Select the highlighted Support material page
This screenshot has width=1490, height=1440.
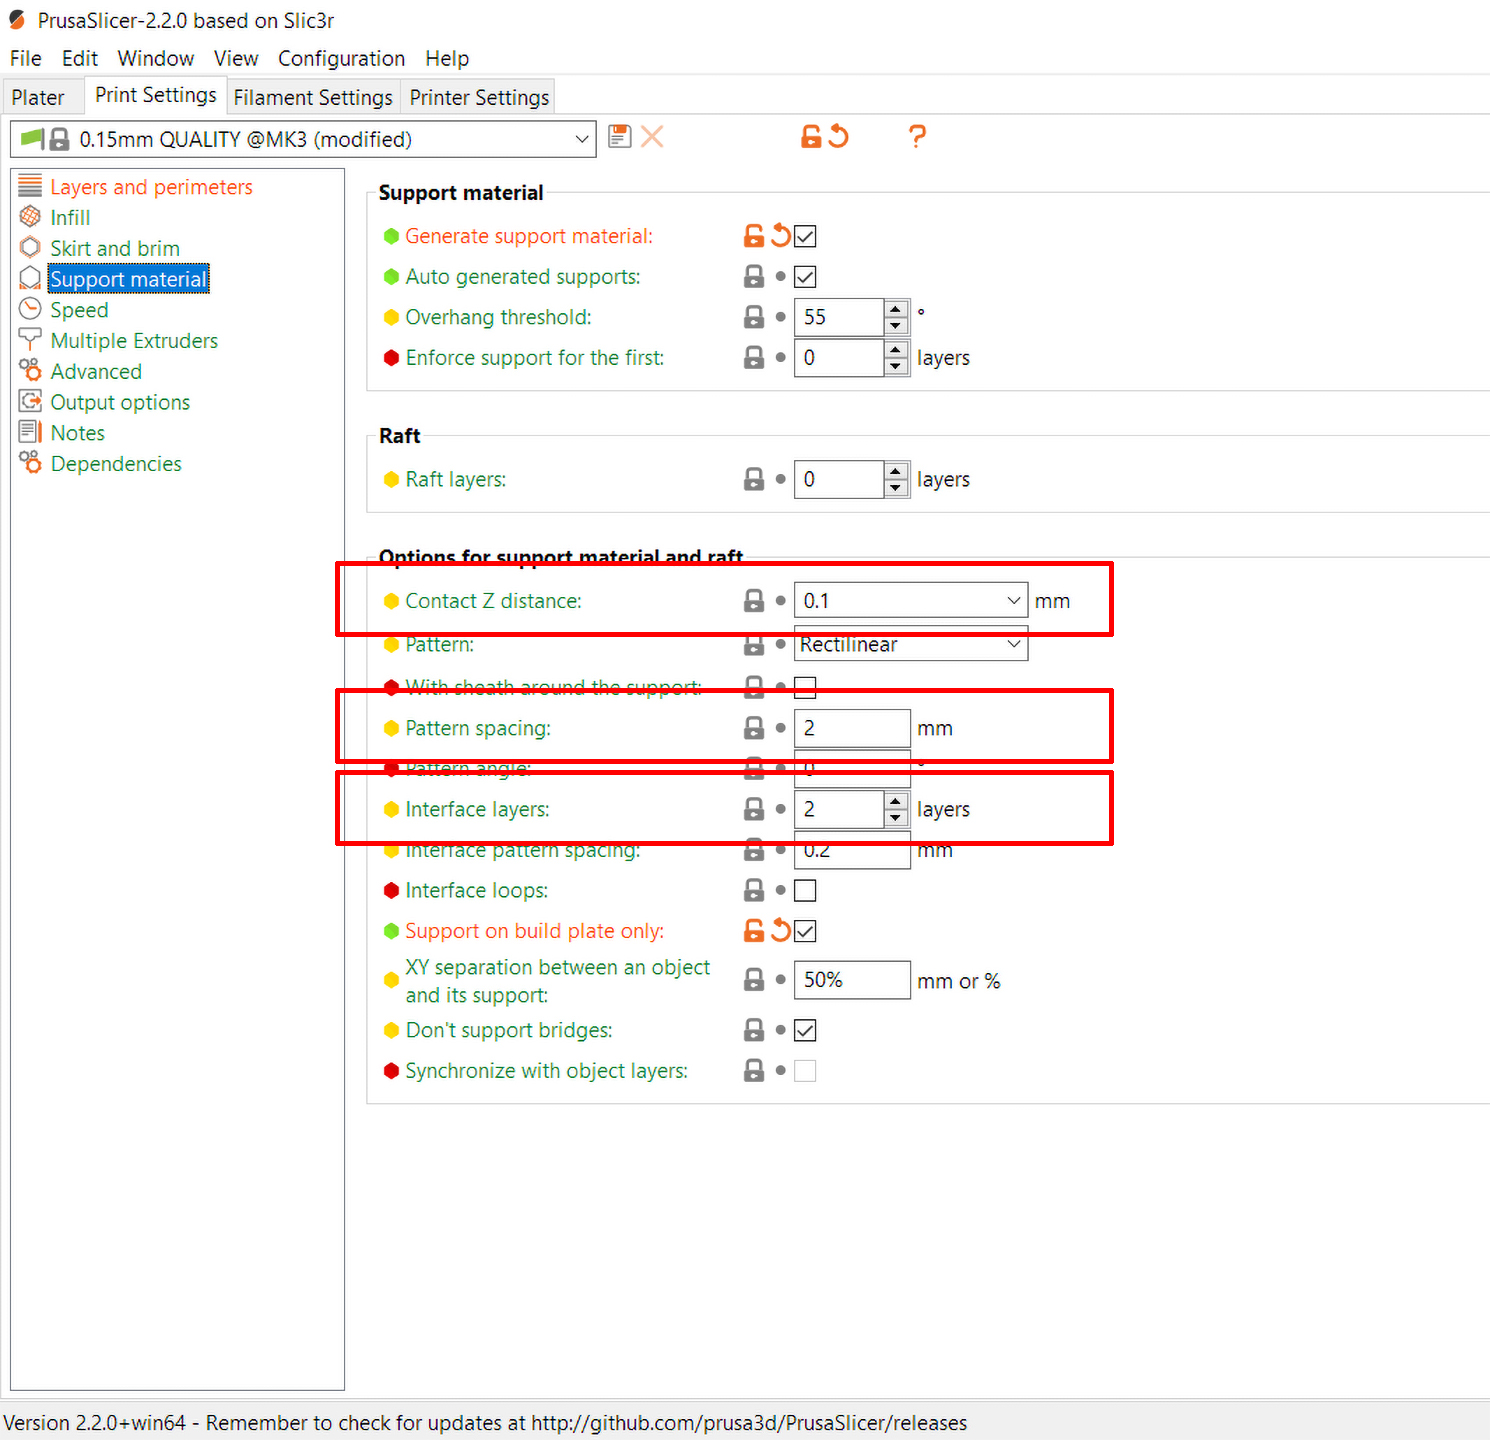129,279
